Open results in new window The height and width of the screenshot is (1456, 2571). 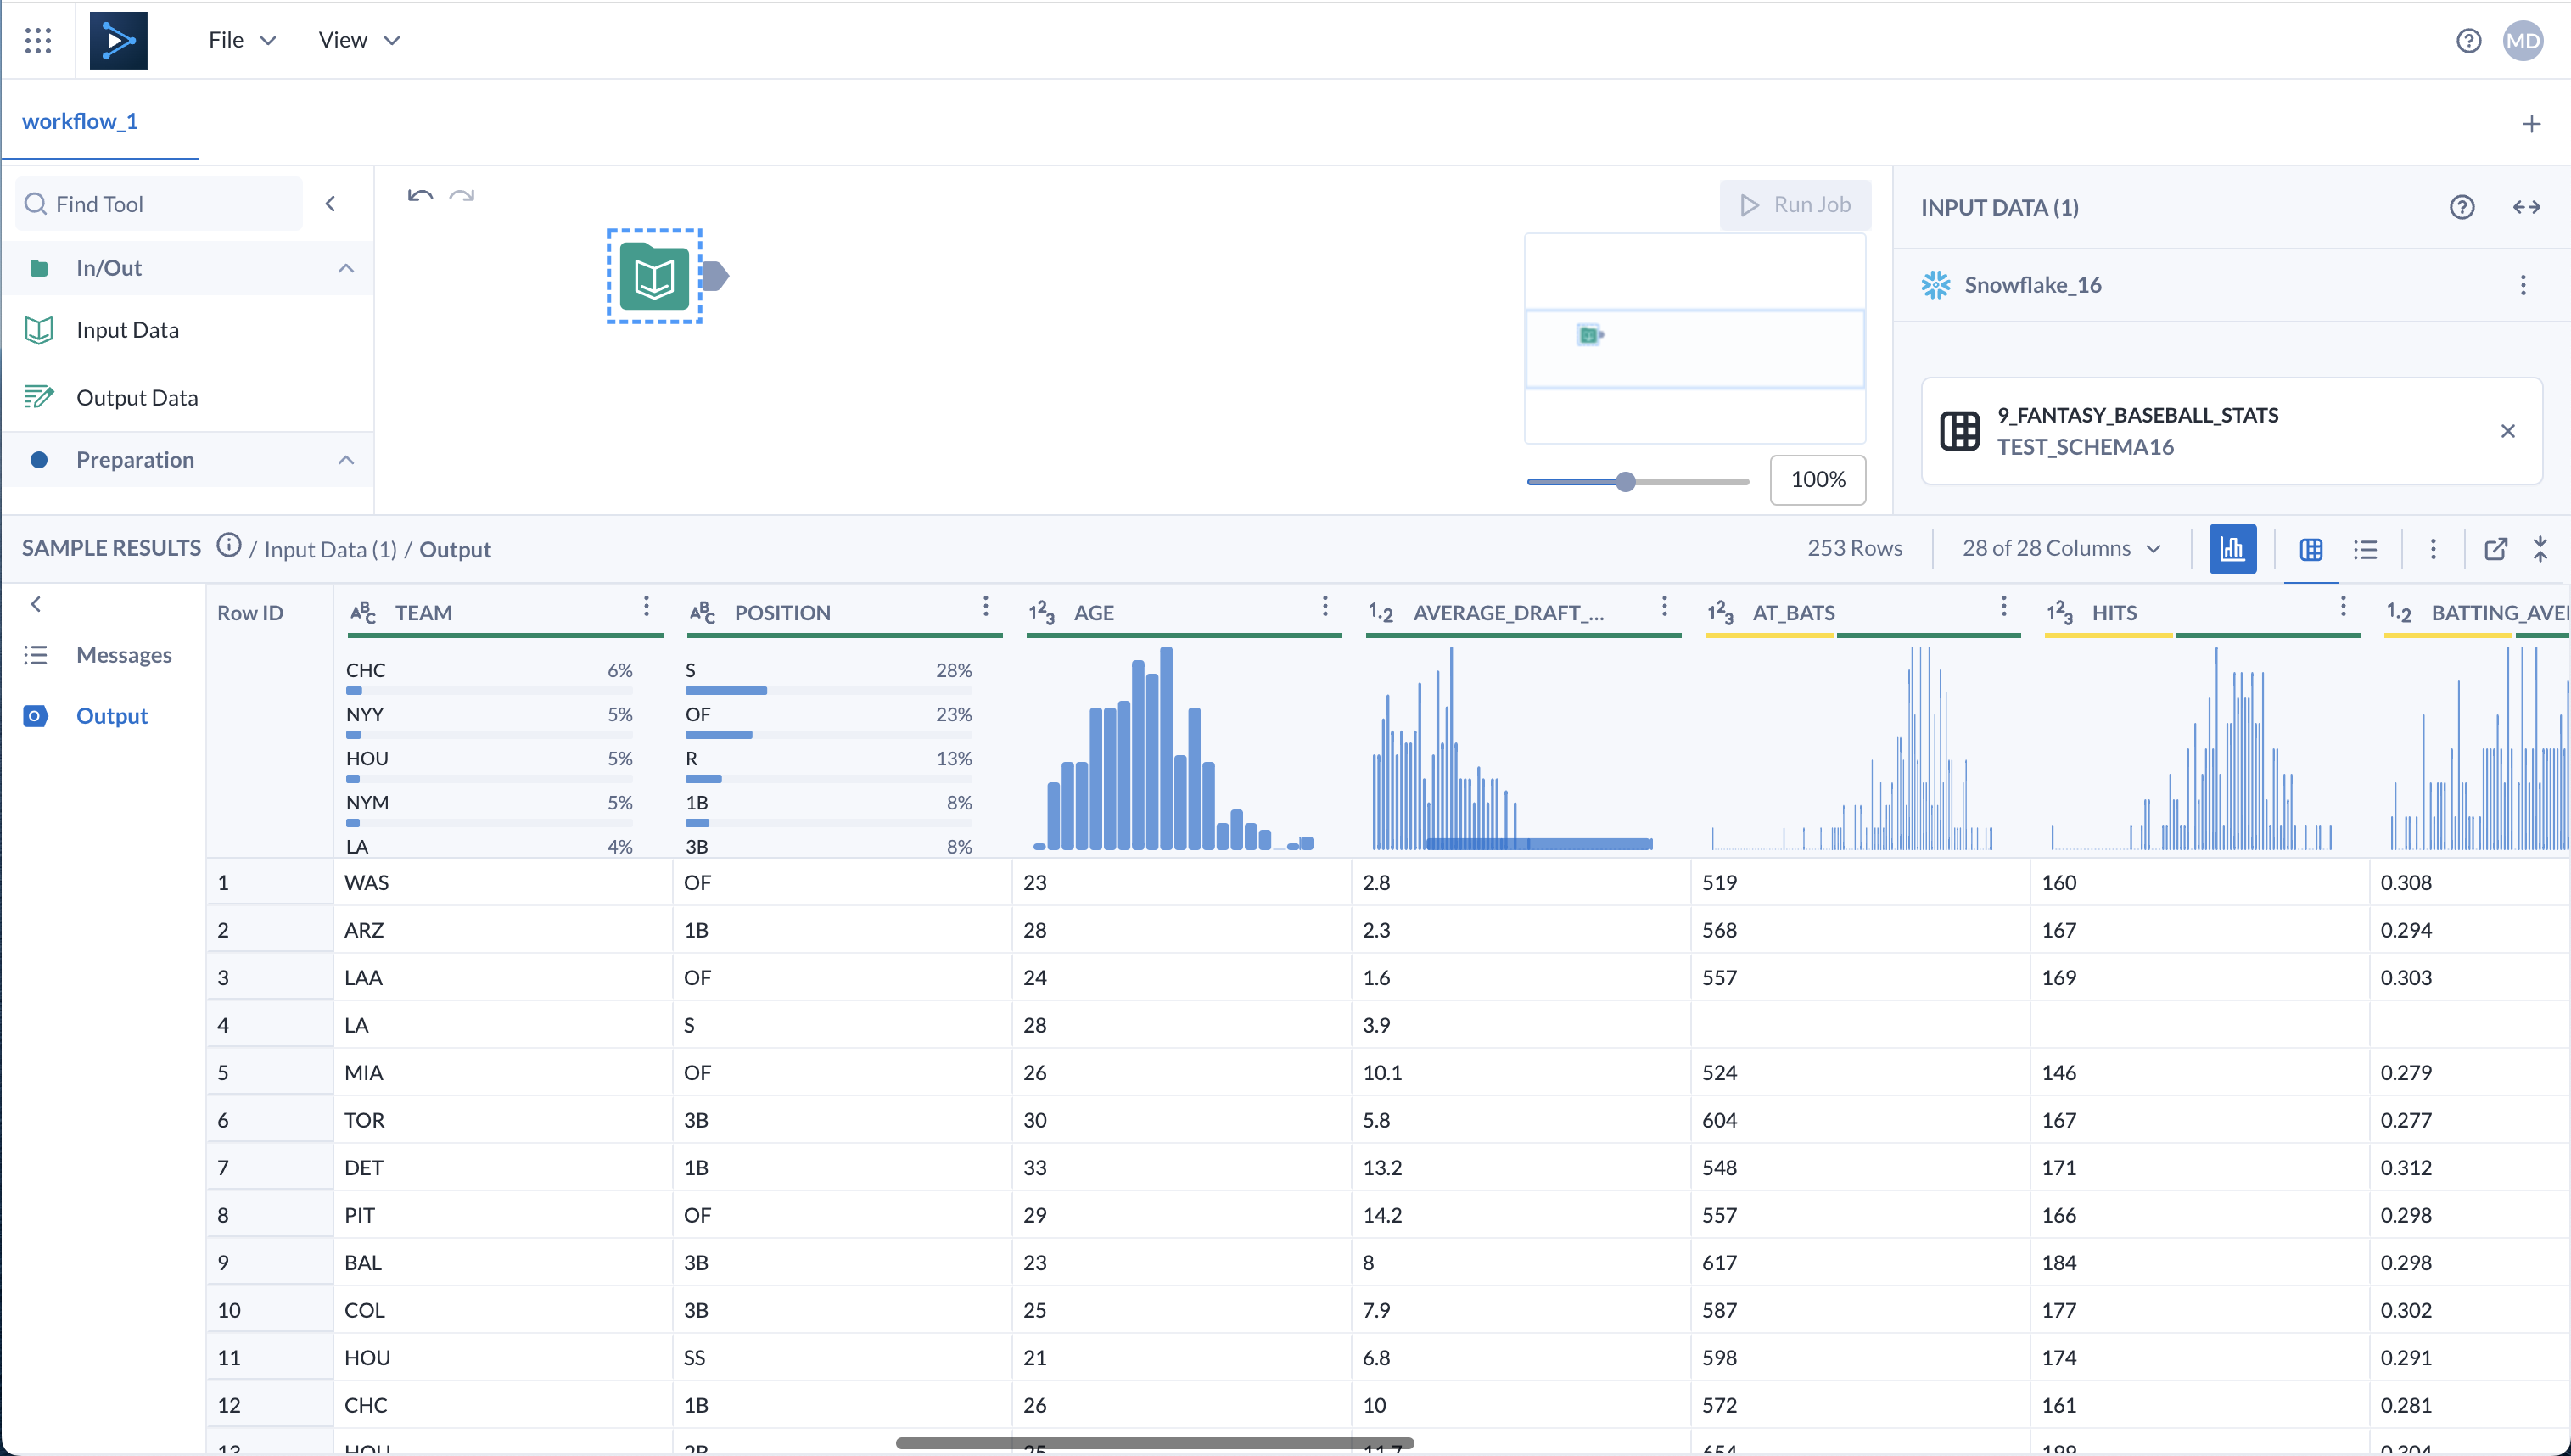pos(2495,548)
